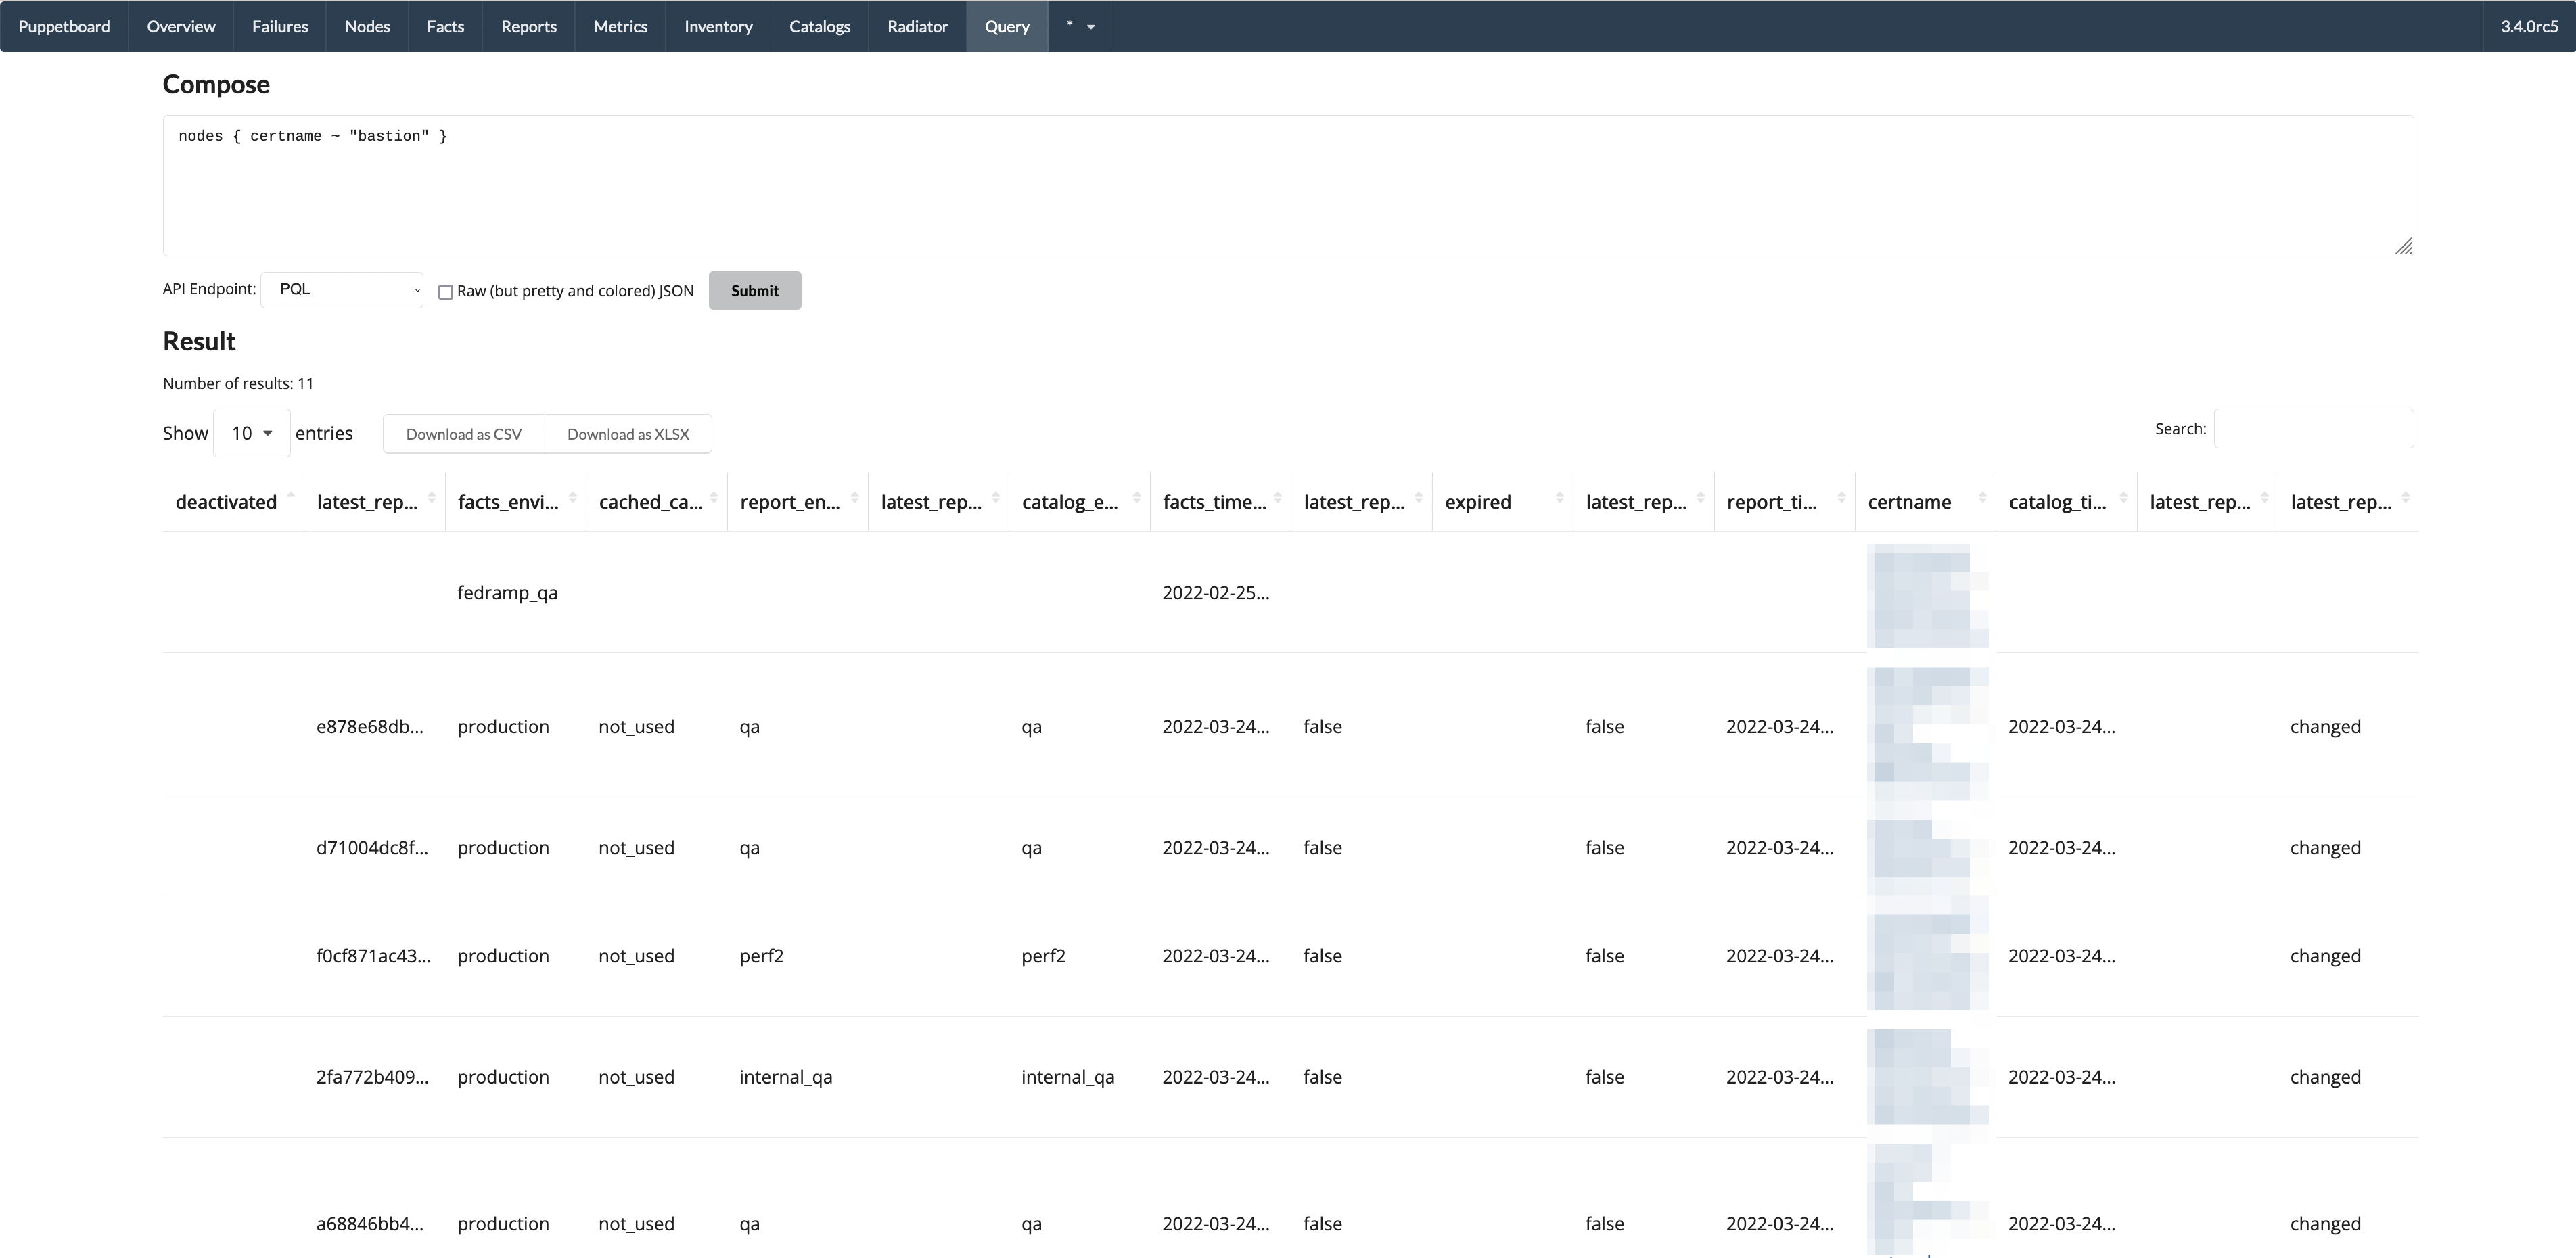The image size is (2576, 1258).
Task: Click Download as CSV
Action: pos(464,434)
